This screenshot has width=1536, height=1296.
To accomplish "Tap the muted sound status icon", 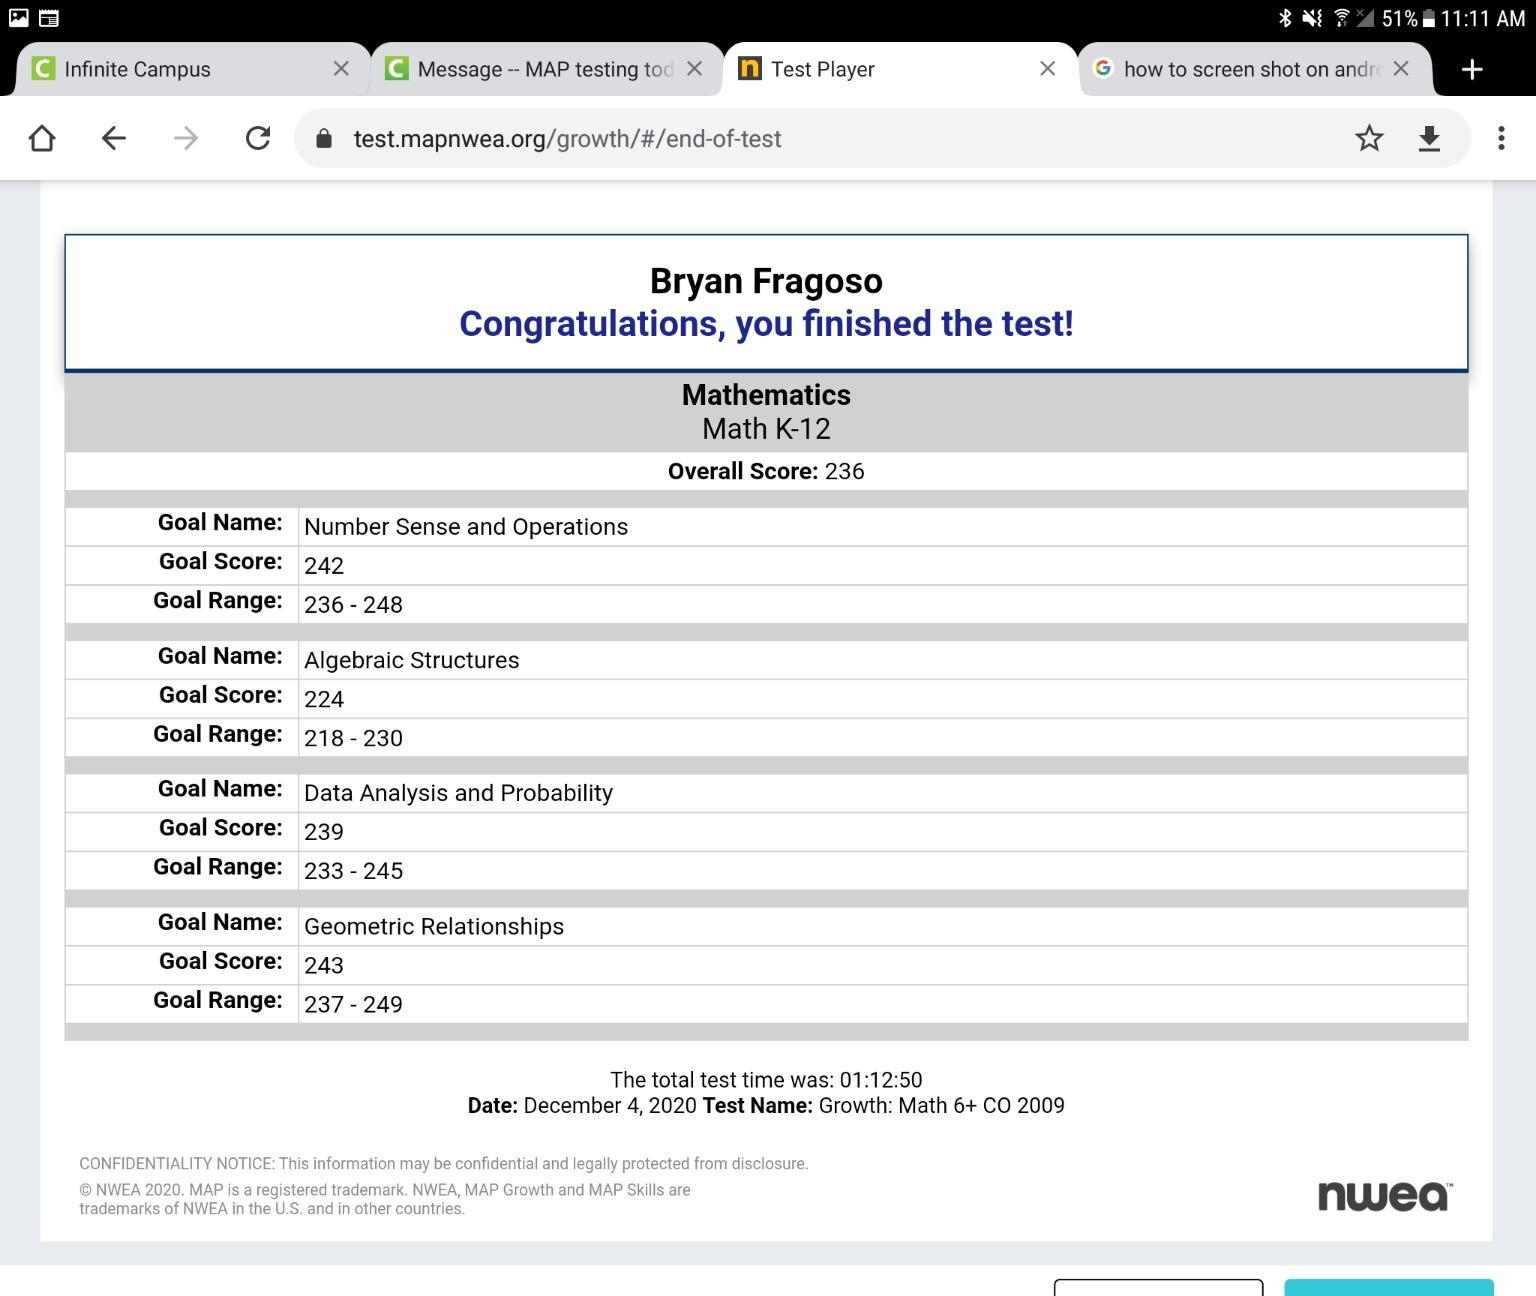I will (1313, 17).
